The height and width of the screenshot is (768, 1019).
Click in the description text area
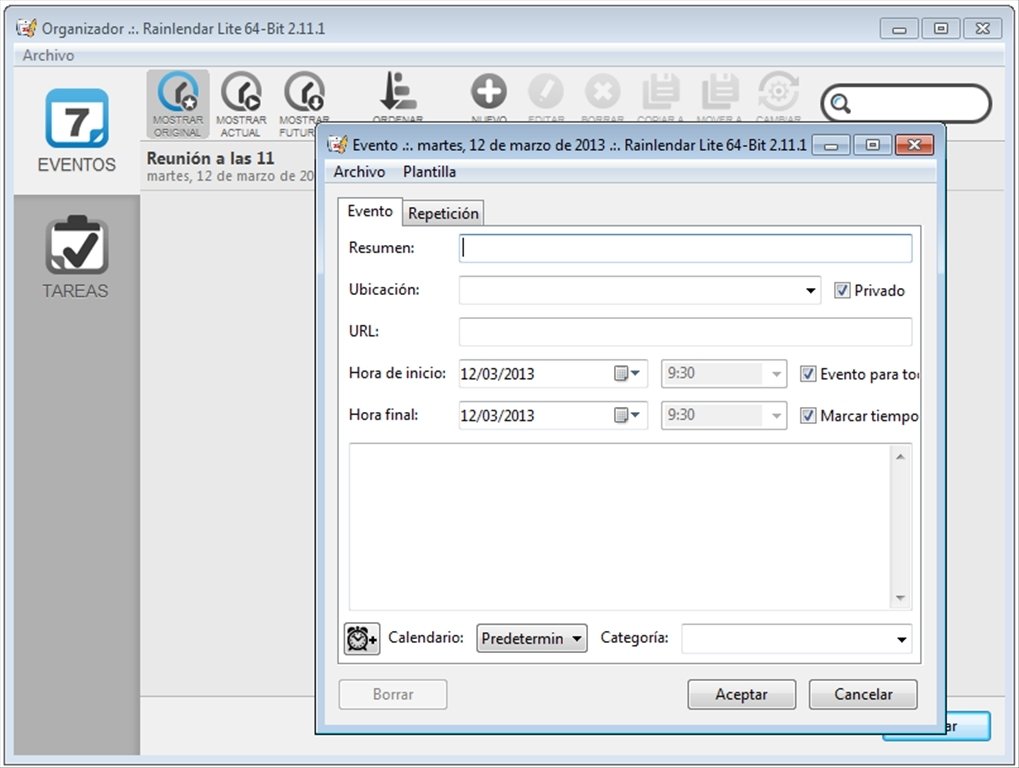pos(621,527)
